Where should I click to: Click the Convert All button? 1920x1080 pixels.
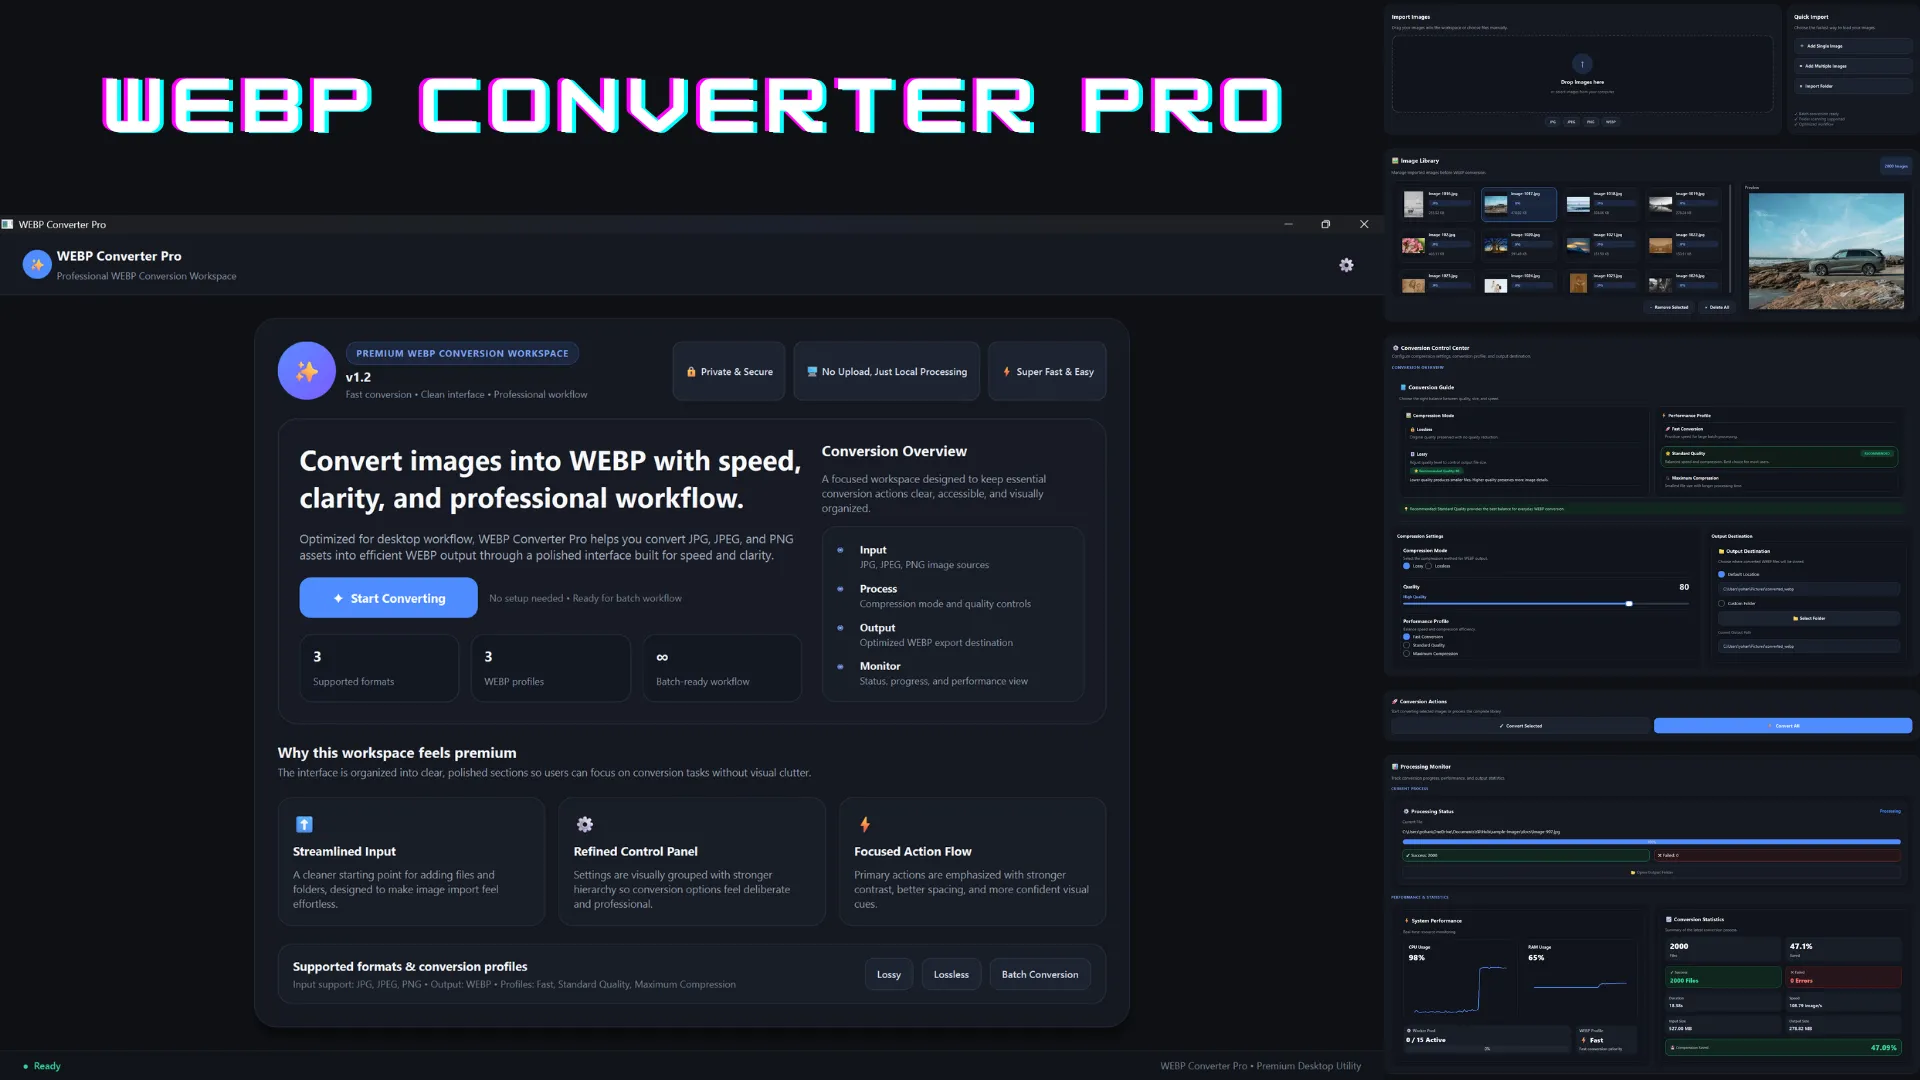tap(1783, 726)
